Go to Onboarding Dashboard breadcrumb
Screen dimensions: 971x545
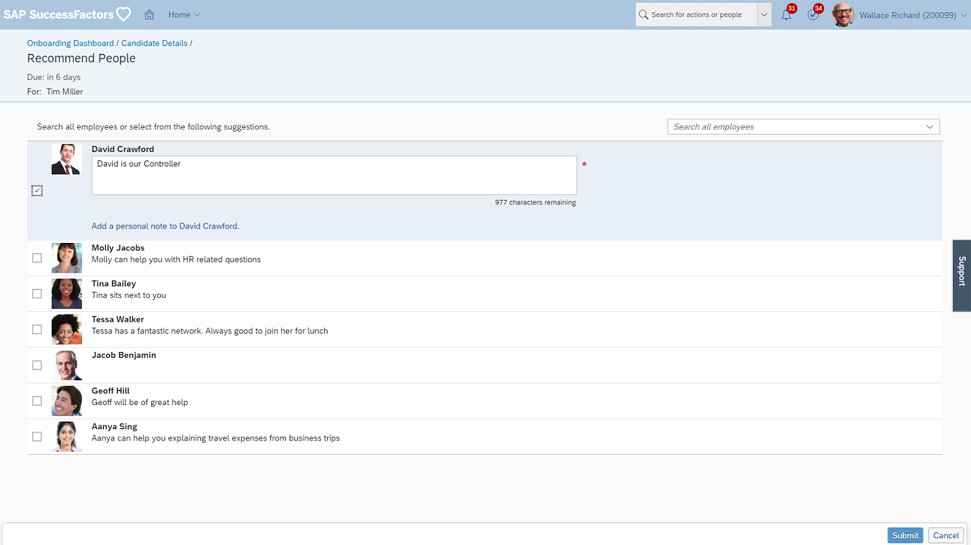click(x=70, y=44)
